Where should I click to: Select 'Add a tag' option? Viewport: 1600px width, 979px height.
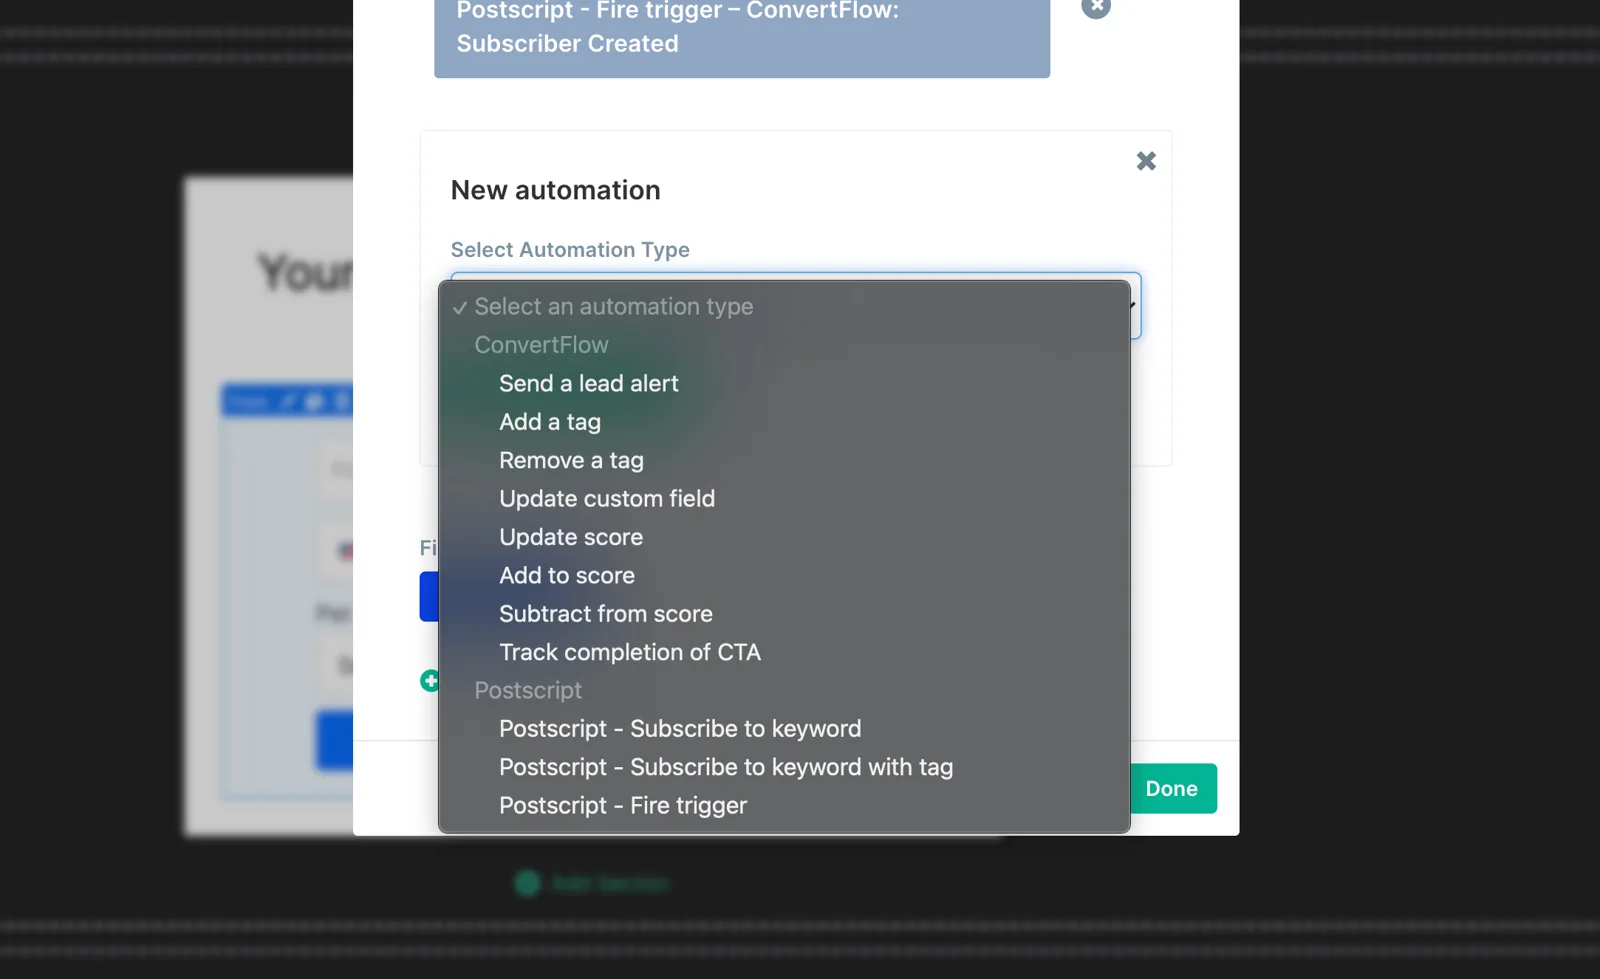(784, 422)
